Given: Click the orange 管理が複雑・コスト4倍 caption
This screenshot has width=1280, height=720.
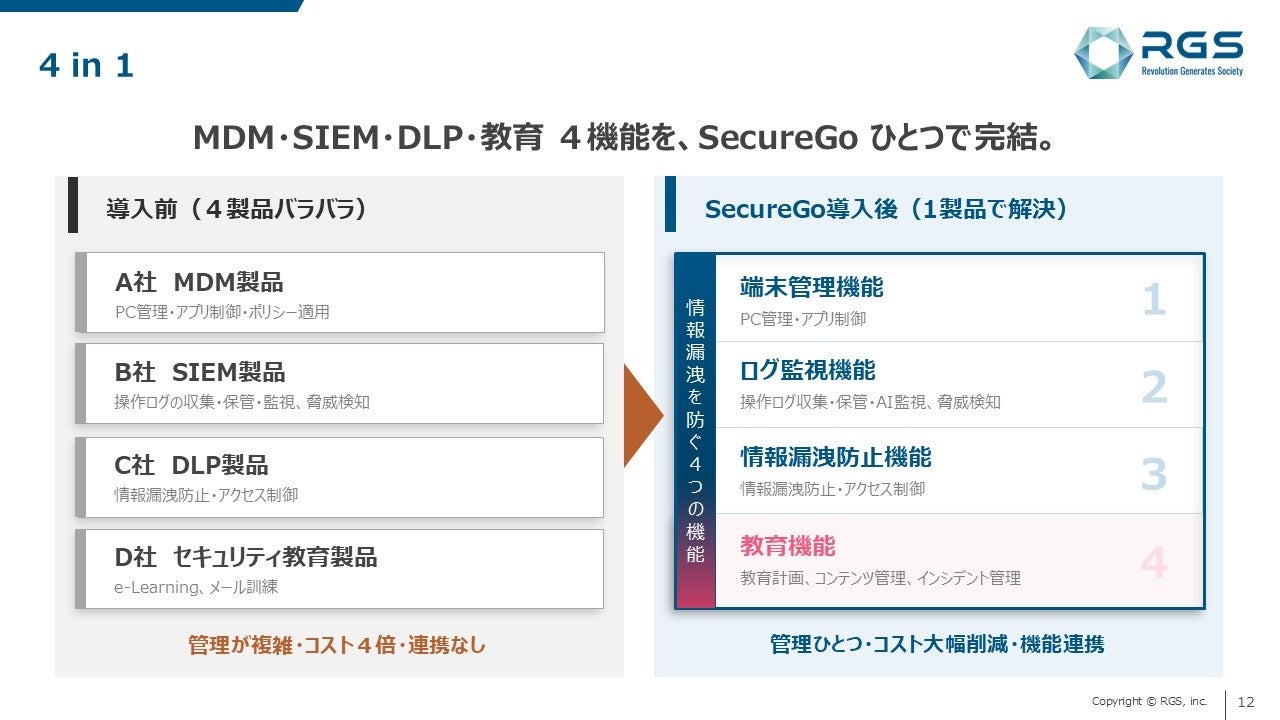Looking at the screenshot, I should pos(337,645).
